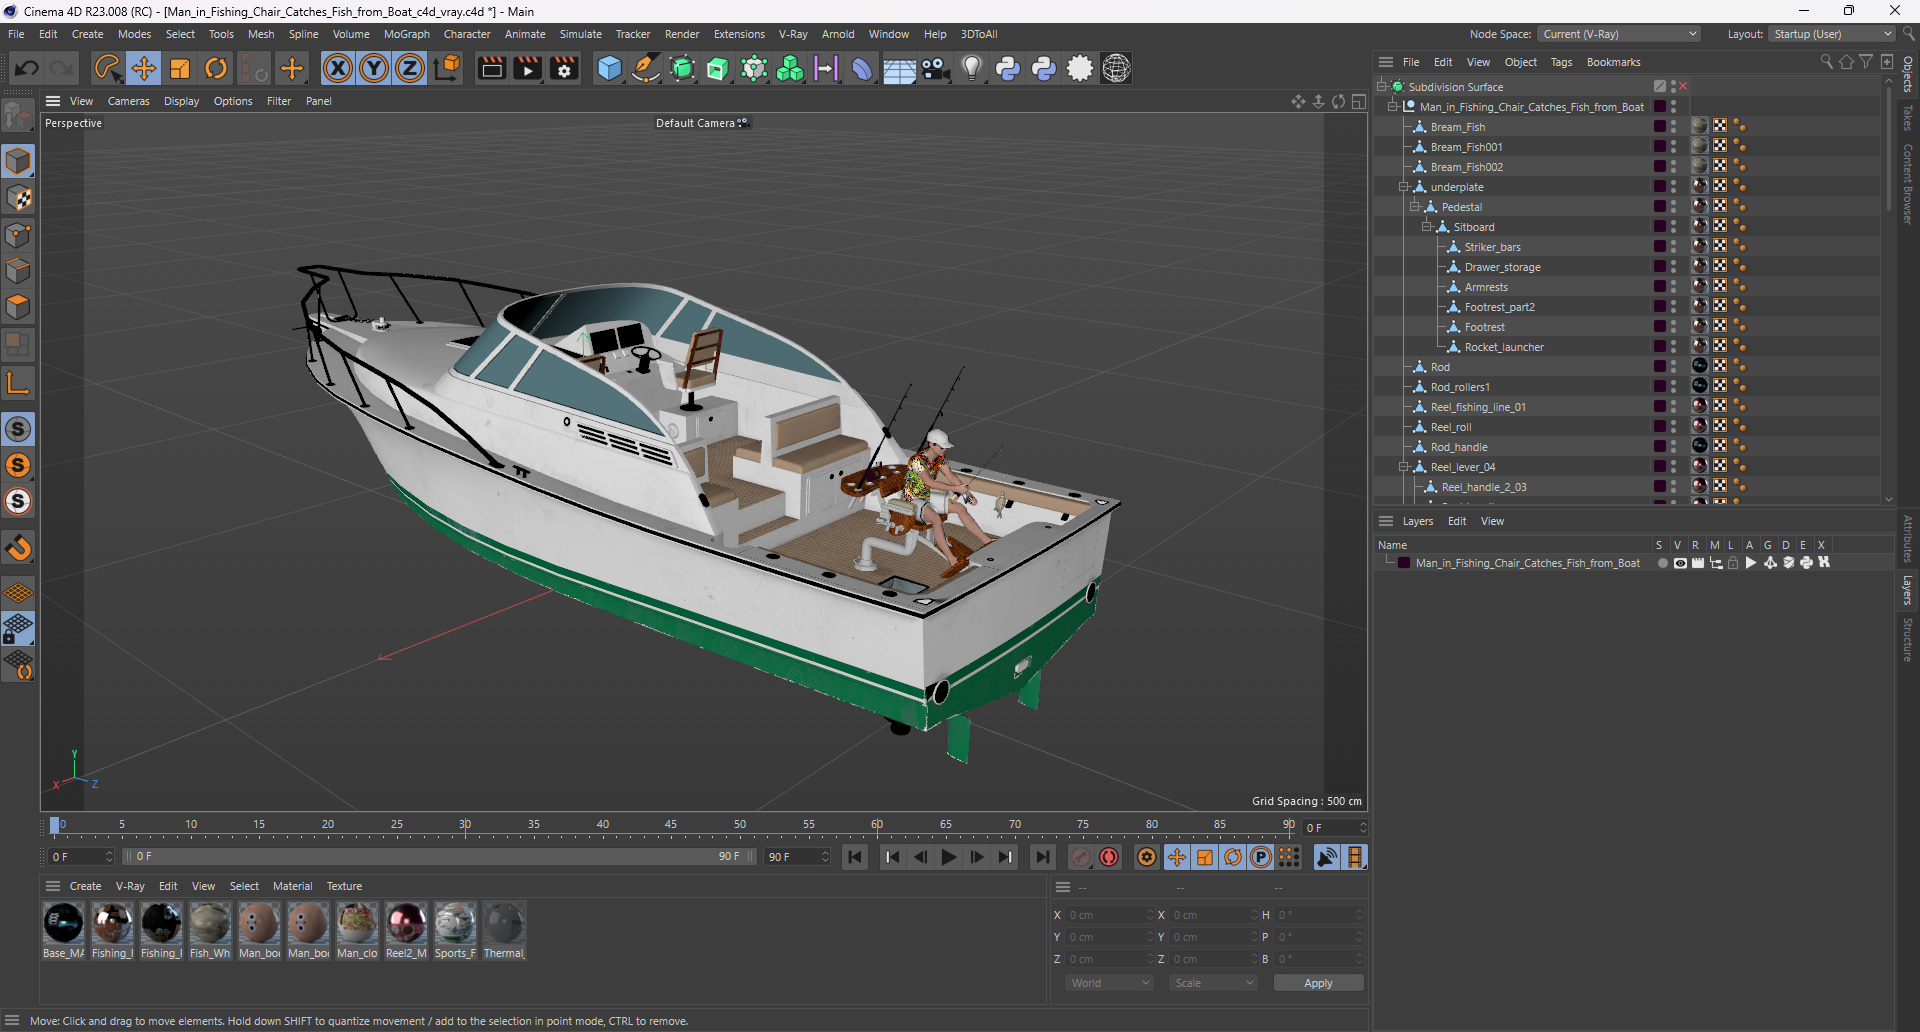Collapse the Subdivision Surface root node

(1381, 87)
